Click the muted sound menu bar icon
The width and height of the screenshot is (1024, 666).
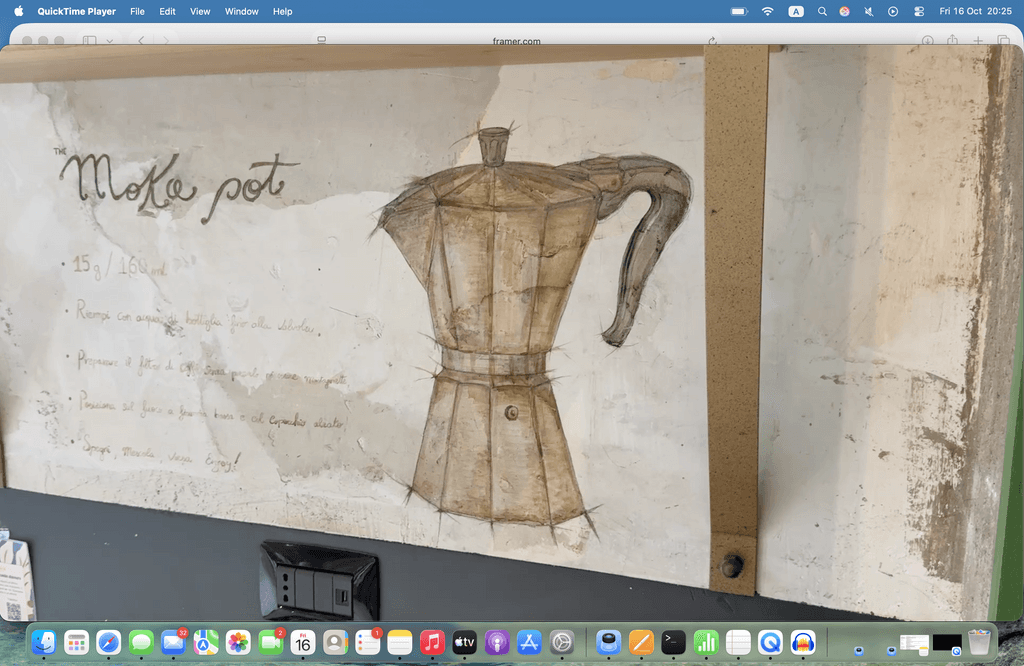click(869, 11)
